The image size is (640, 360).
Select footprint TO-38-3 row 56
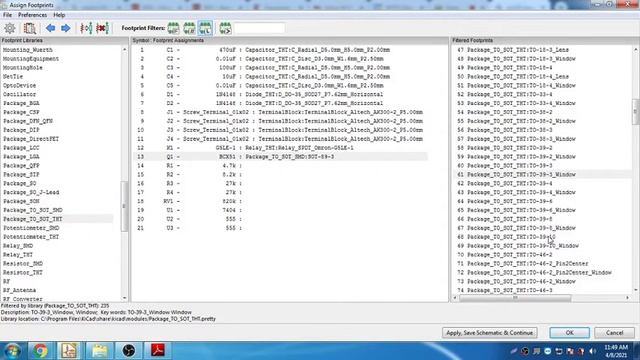click(x=542, y=130)
